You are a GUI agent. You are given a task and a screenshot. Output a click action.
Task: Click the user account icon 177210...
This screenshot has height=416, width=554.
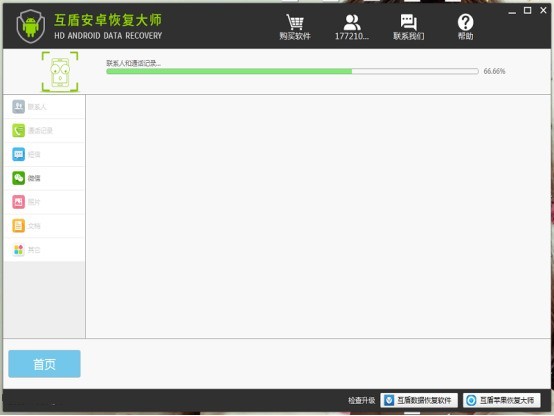pos(352,22)
